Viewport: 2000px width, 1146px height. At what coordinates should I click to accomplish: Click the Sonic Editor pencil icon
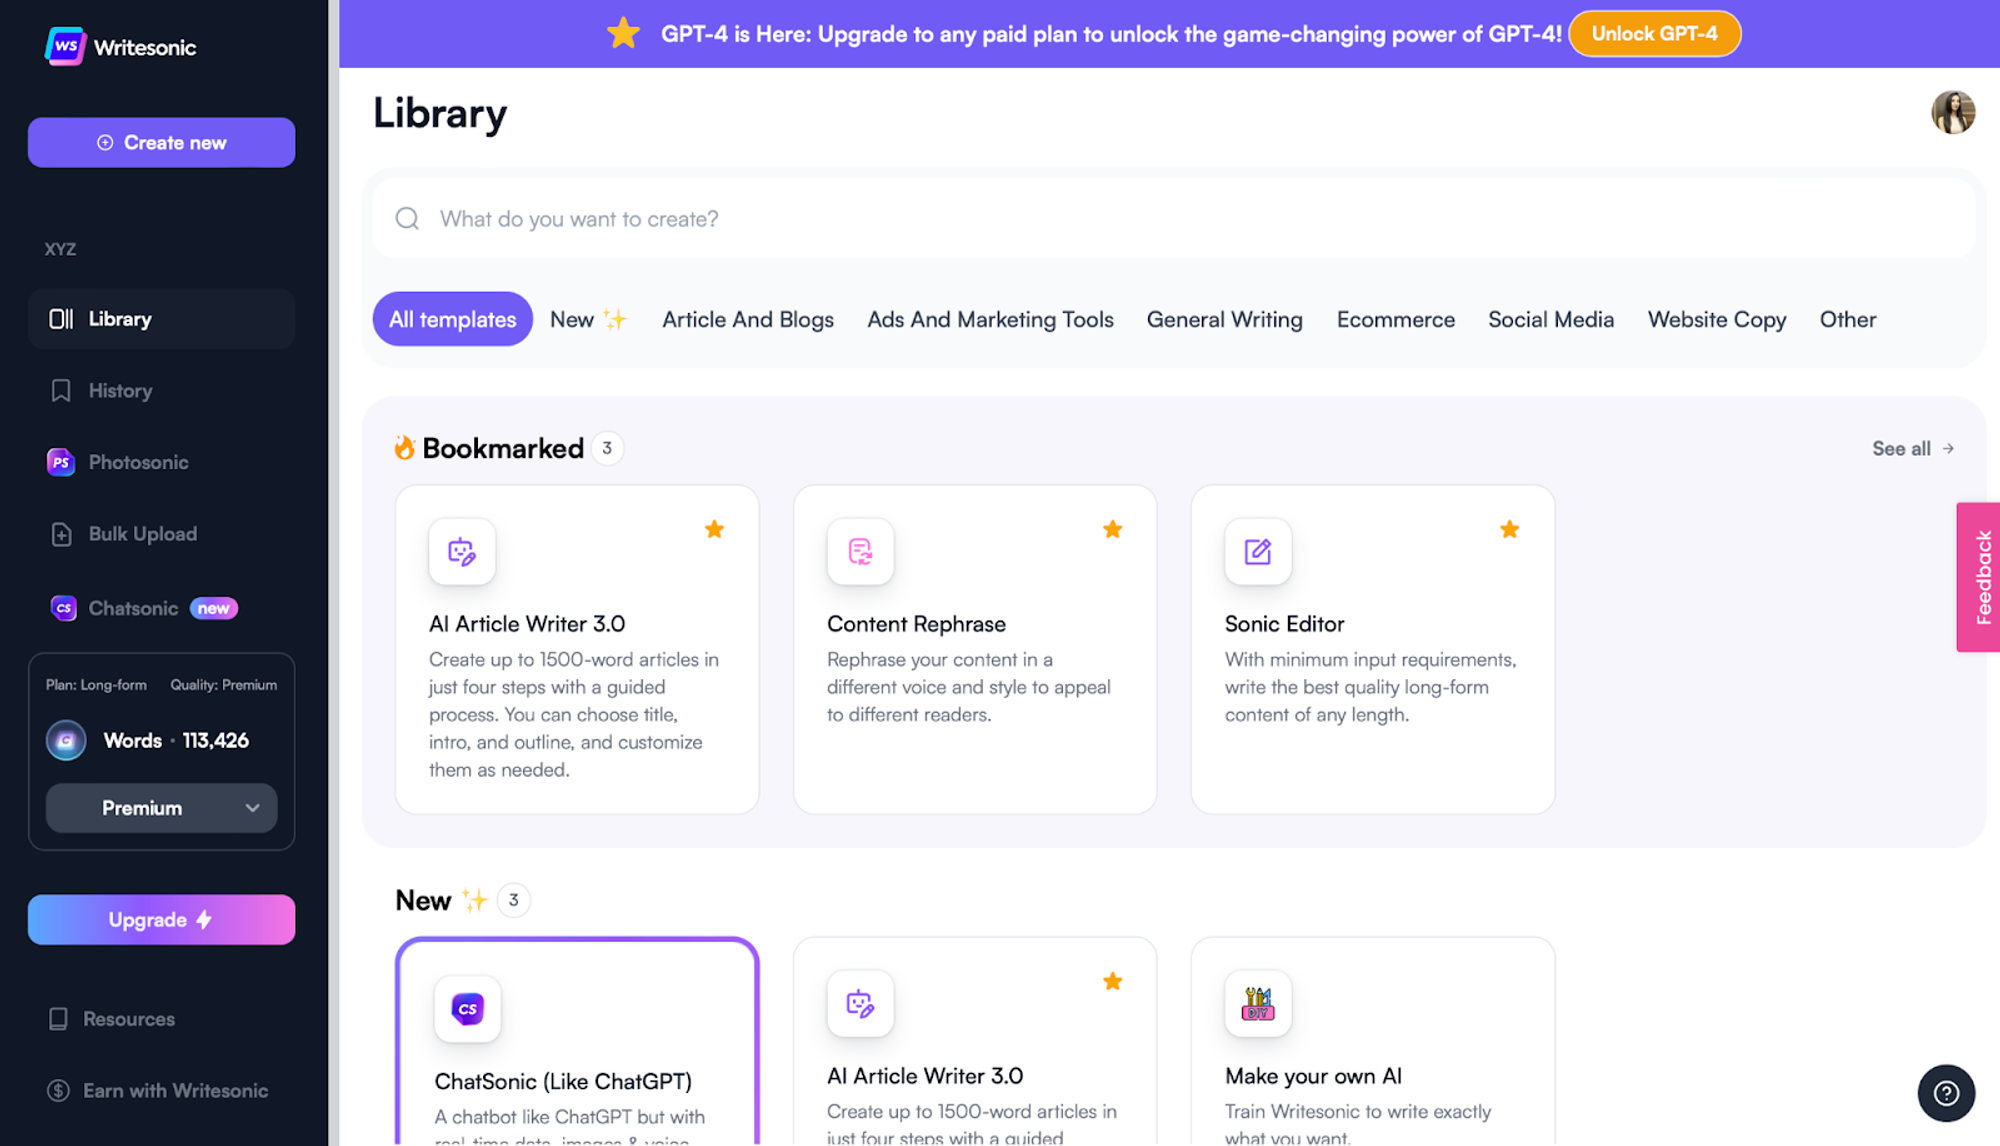(x=1257, y=551)
